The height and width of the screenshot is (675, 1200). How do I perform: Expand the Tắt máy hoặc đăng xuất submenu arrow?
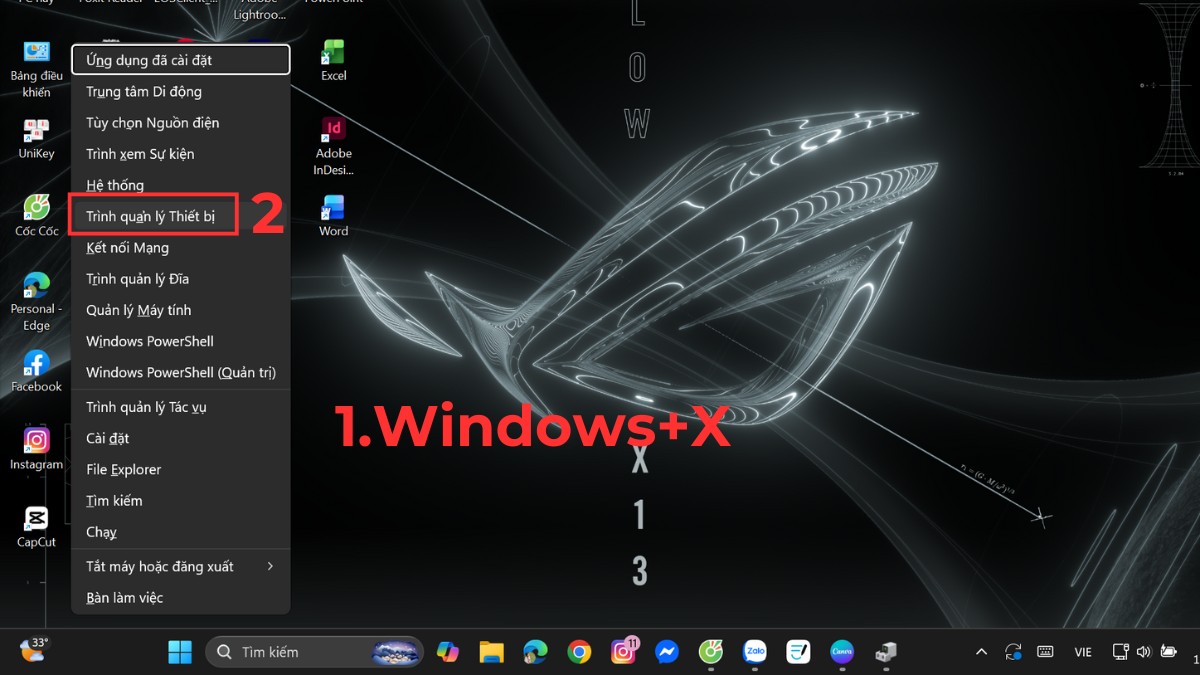(x=270, y=566)
